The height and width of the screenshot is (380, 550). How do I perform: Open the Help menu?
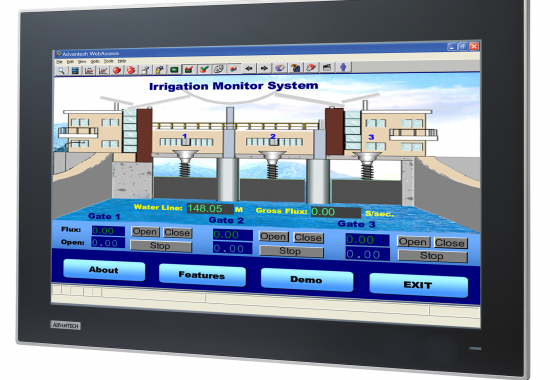(x=122, y=61)
